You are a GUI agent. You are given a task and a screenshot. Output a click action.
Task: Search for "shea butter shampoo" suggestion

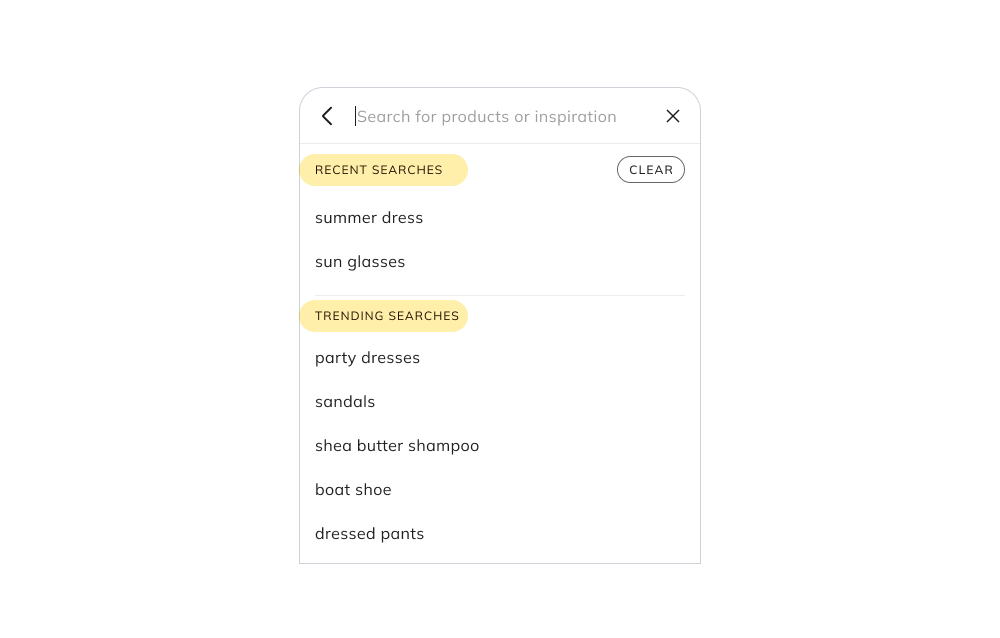pyautogui.click(x=397, y=446)
